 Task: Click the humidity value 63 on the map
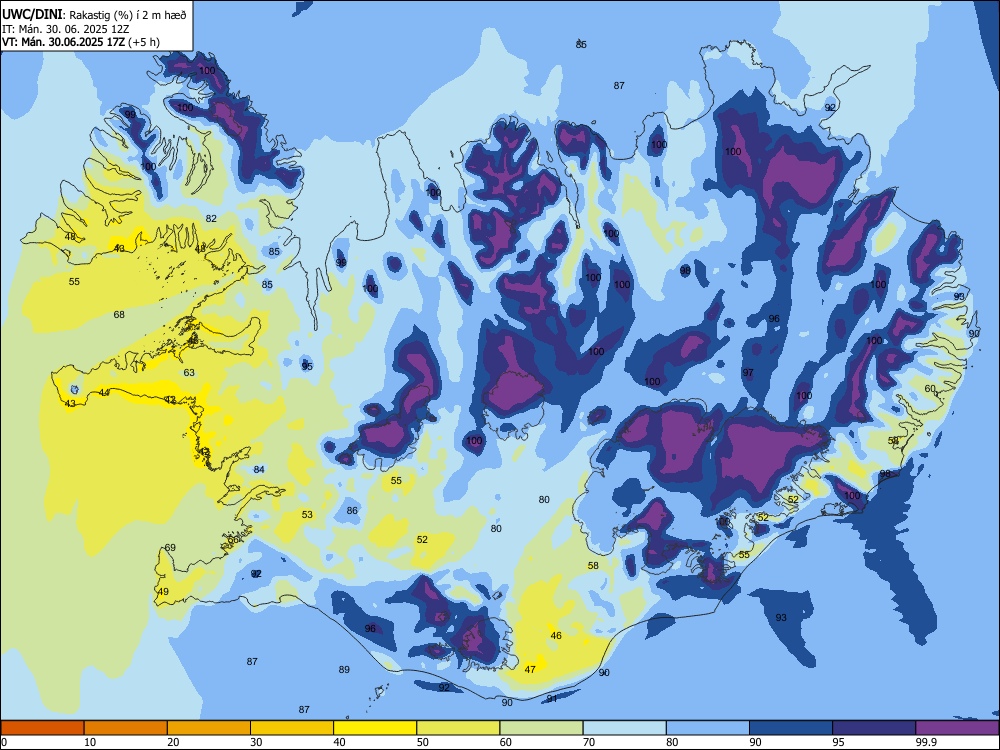(189, 372)
